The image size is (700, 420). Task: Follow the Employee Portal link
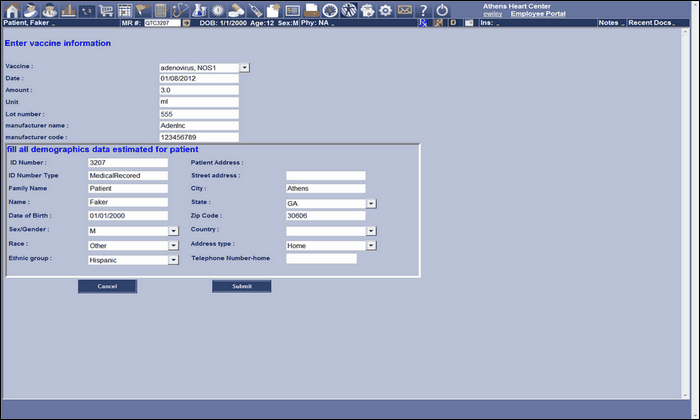tap(538, 14)
